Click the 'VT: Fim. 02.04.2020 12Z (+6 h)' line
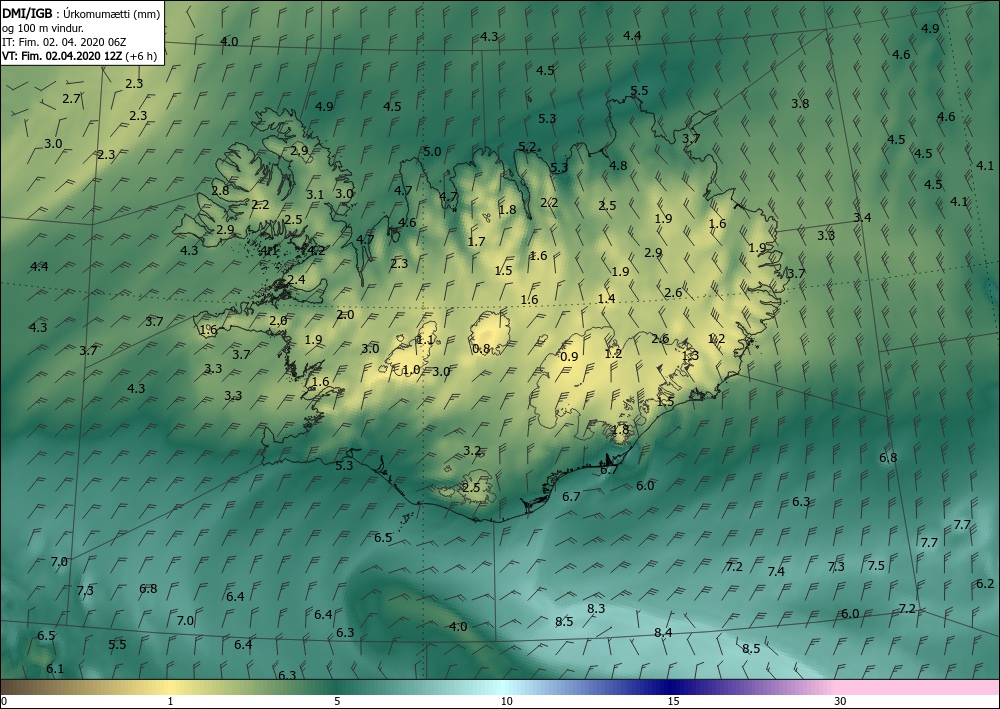 coord(79,56)
